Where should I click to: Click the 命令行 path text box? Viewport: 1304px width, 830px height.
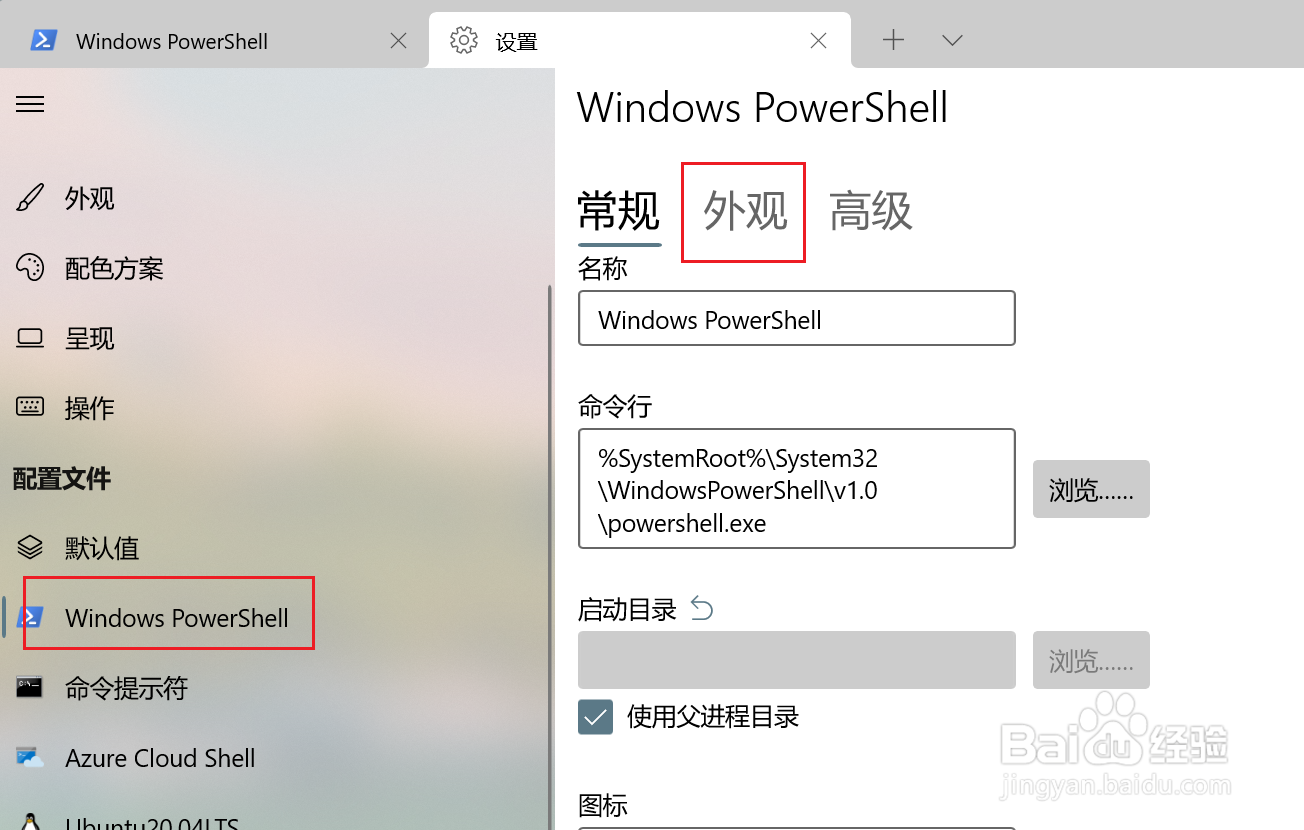coord(797,489)
